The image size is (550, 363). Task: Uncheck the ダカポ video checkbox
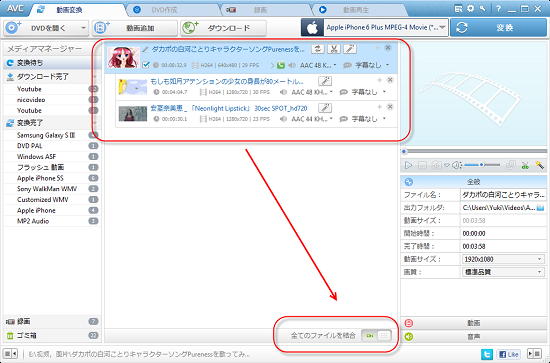[x=146, y=65]
